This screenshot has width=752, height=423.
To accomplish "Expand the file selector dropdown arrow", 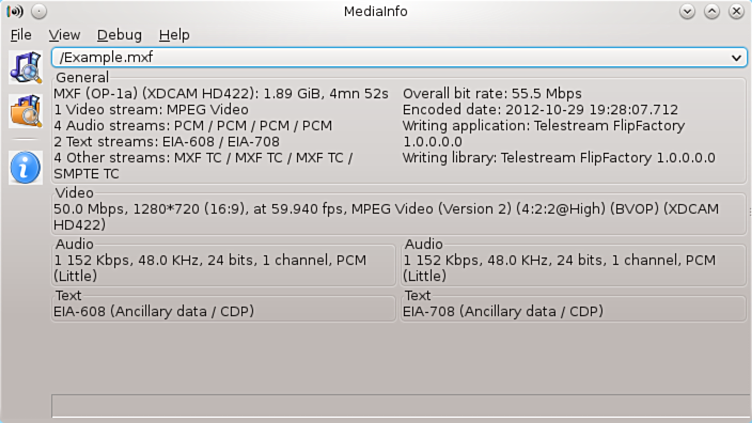I will click(737, 58).
